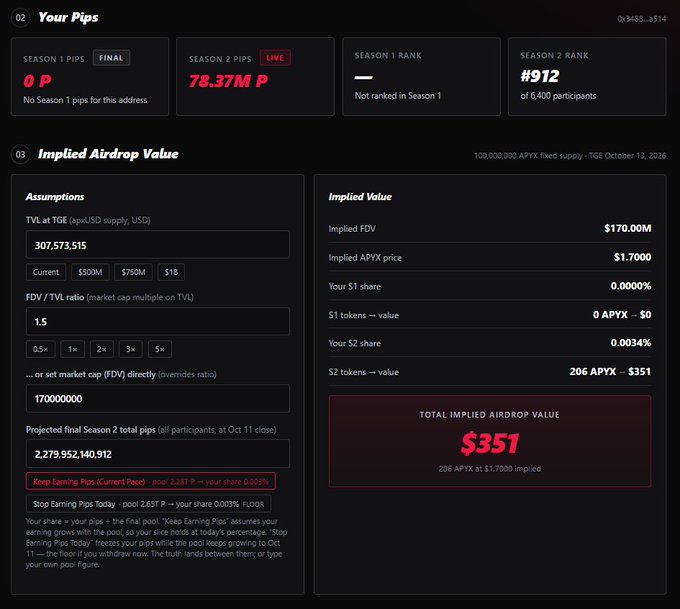The image size is (680, 609).
Task: Click the Implied FDV value $170.00M
Action: (x=628, y=228)
